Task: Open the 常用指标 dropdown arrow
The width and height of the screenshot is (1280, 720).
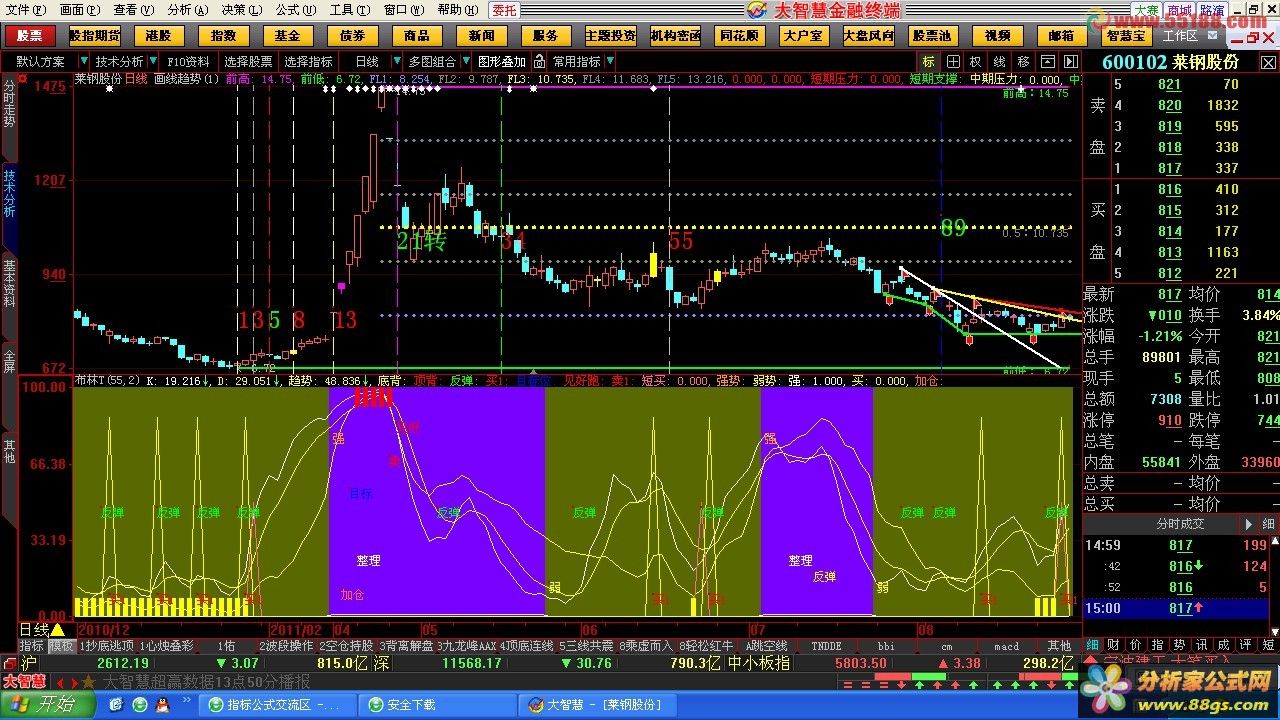Action: [610, 62]
